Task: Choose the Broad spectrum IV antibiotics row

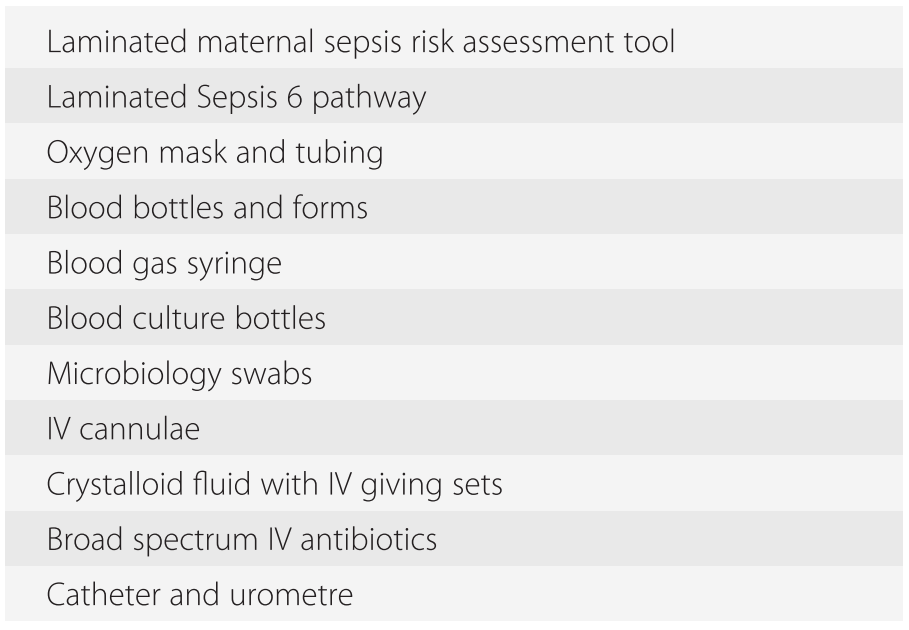Action: [x=242, y=540]
